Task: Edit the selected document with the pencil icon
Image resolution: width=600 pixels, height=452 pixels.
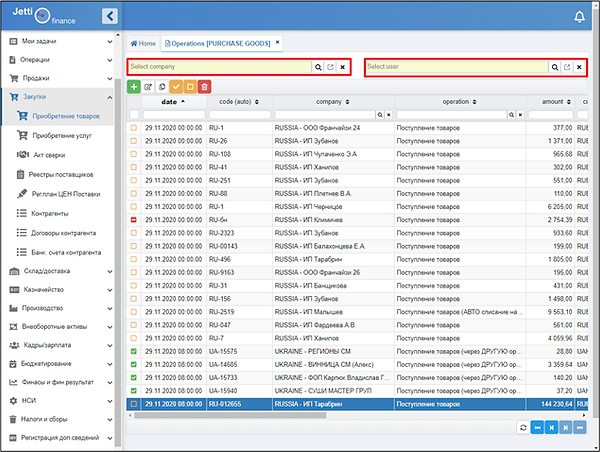Action: [x=148, y=87]
